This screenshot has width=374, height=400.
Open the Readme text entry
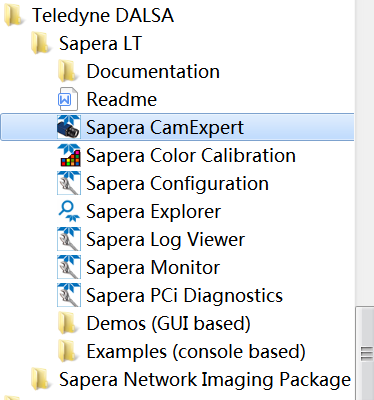point(122,99)
